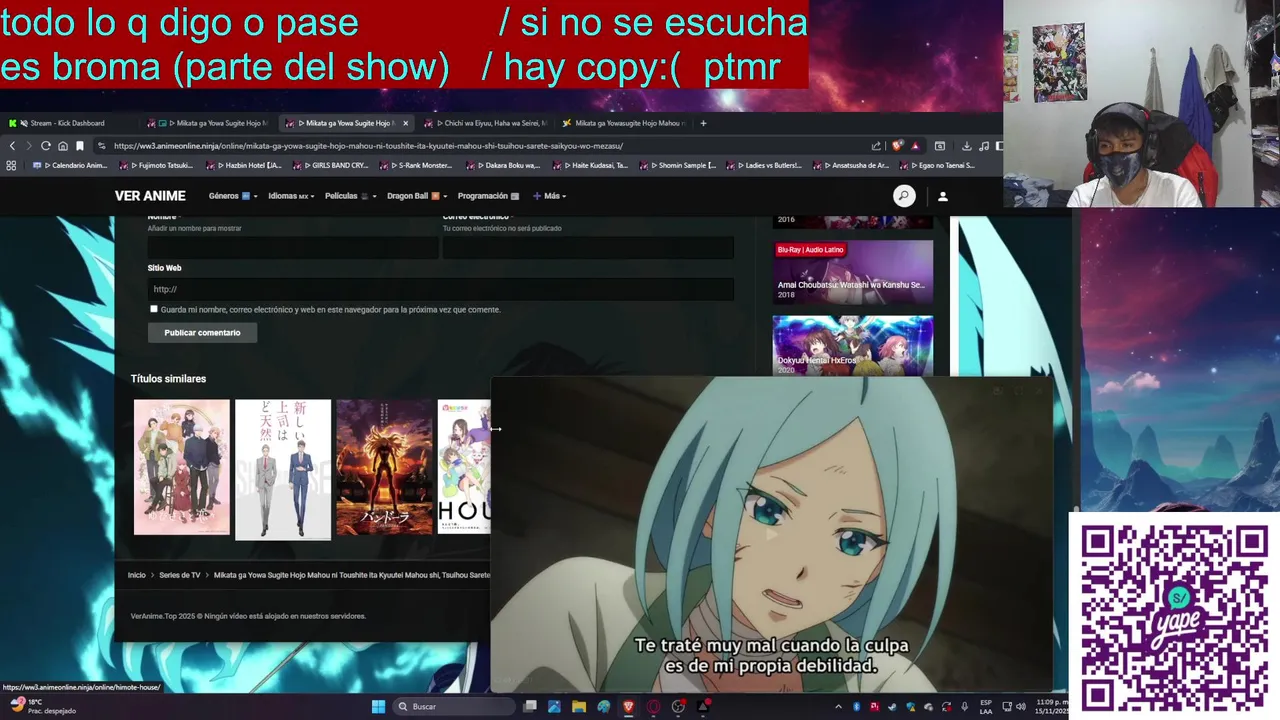Image resolution: width=1280 pixels, height=720 pixels.
Task: Expand the Idiomas MX dropdown
Action: (291, 196)
